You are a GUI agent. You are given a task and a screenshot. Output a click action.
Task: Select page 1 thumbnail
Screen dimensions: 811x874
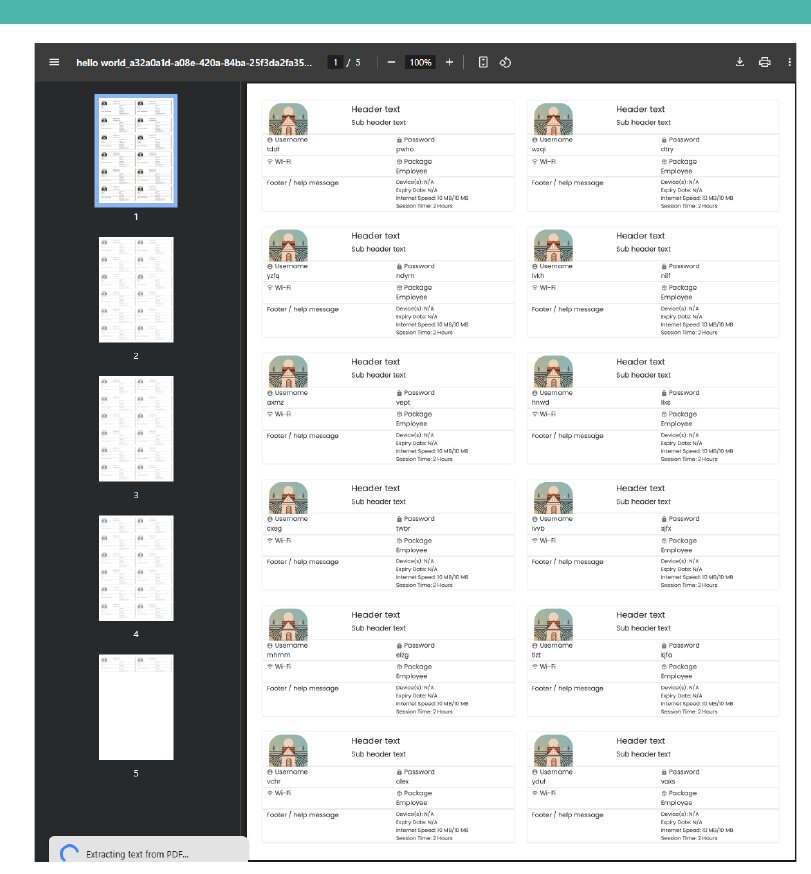pyautogui.click(x=136, y=150)
